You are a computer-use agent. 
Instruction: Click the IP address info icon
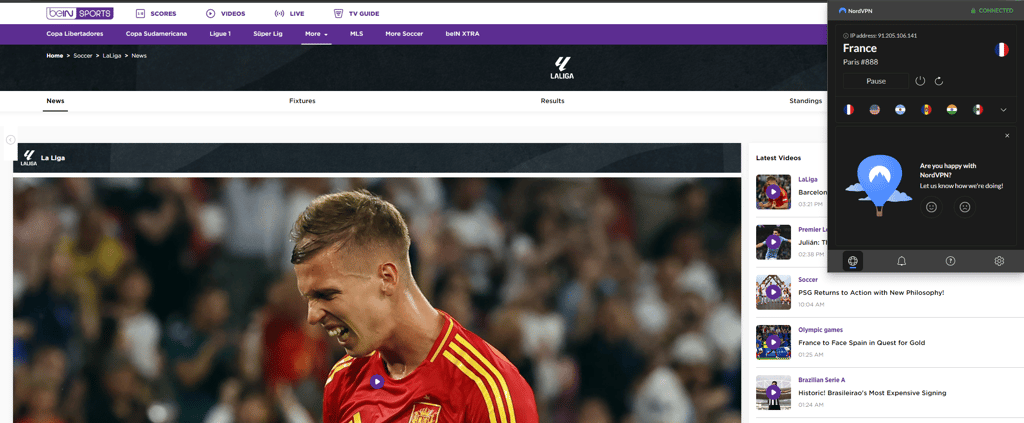846,36
